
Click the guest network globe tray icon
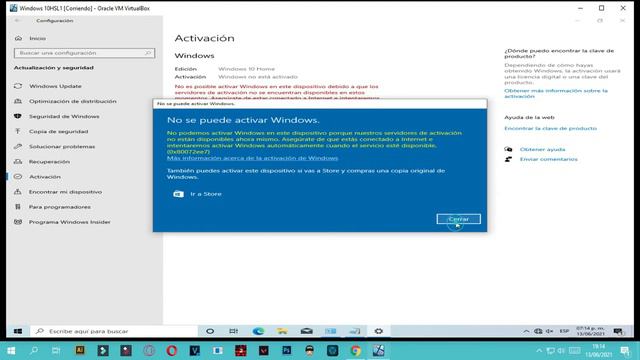(538, 331)
